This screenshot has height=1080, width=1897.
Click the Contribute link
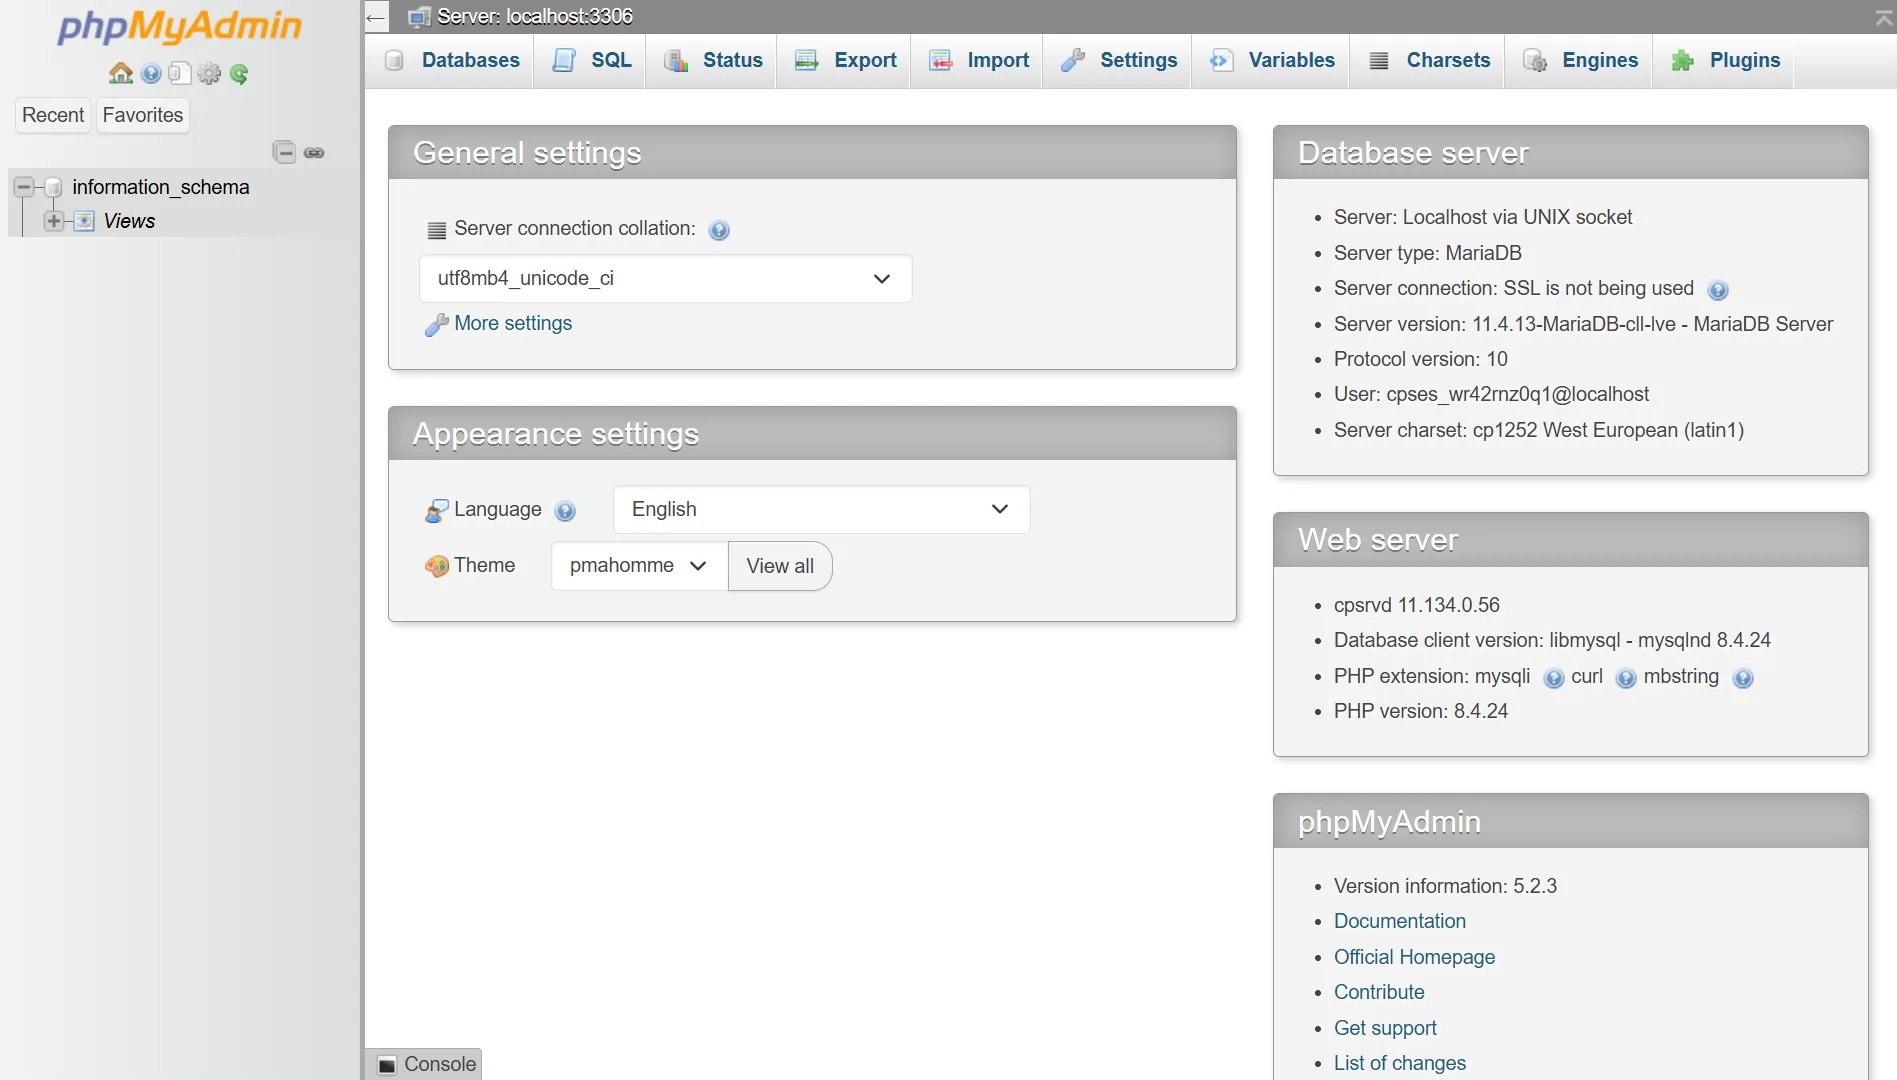pyautogui.click(x=1379, y=992)
